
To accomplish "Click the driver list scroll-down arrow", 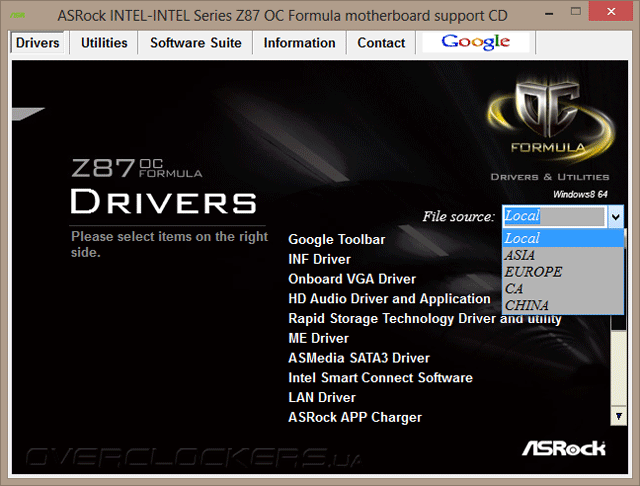I will tap(619, 416).
